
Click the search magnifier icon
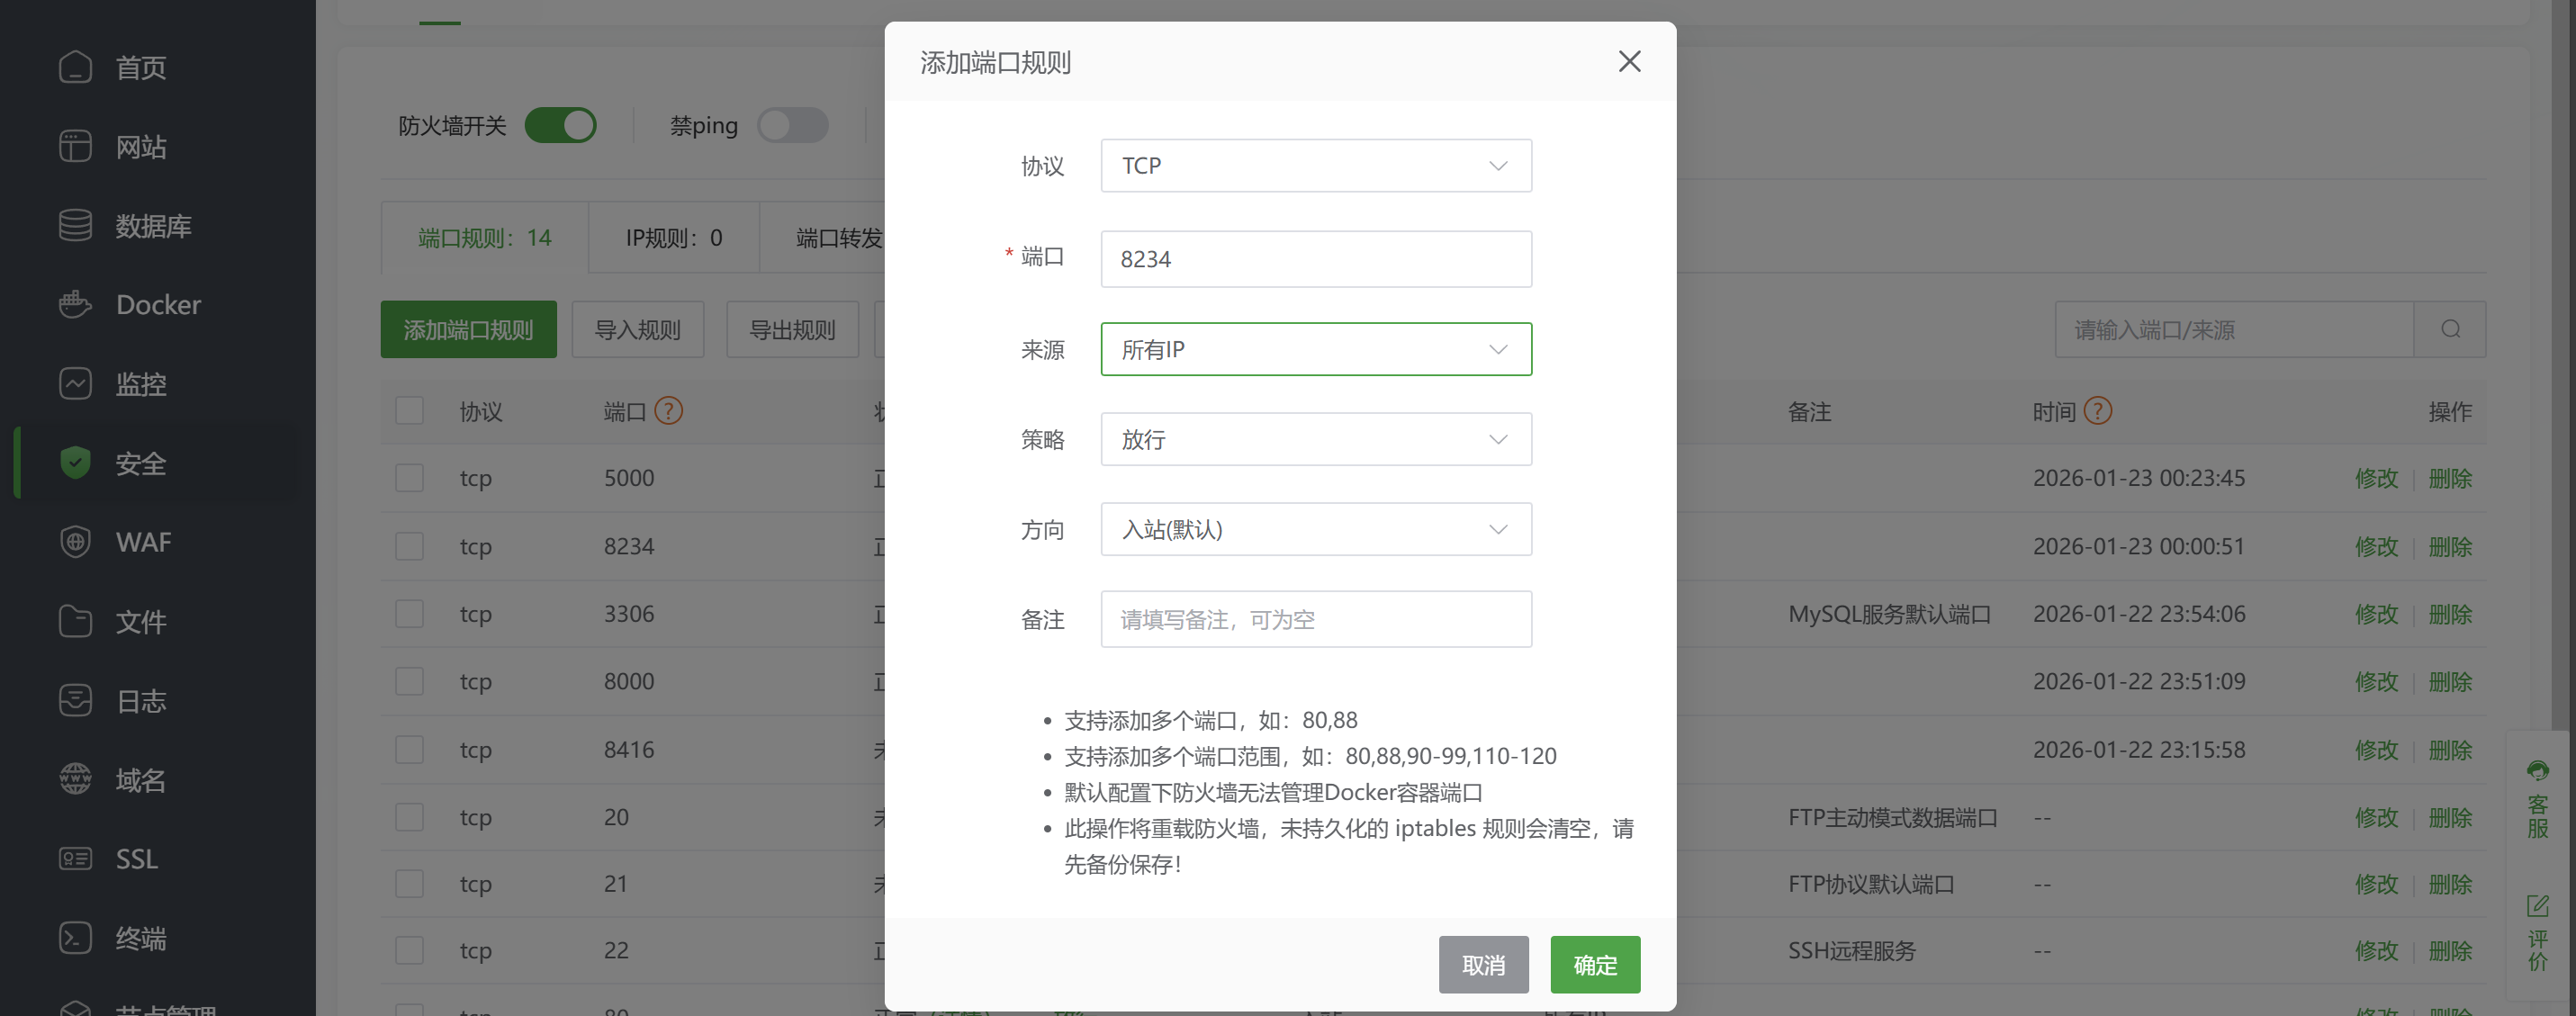[2450, 329]
